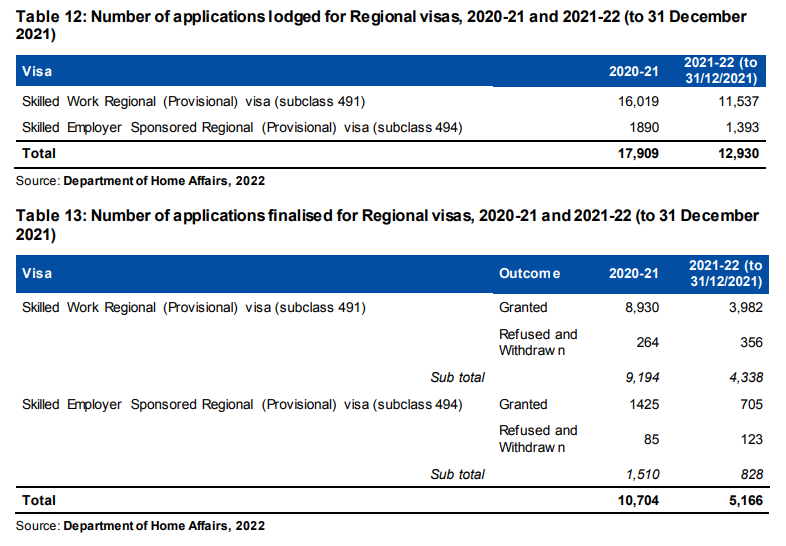Click the 828 sub total value

pos(749,474)
